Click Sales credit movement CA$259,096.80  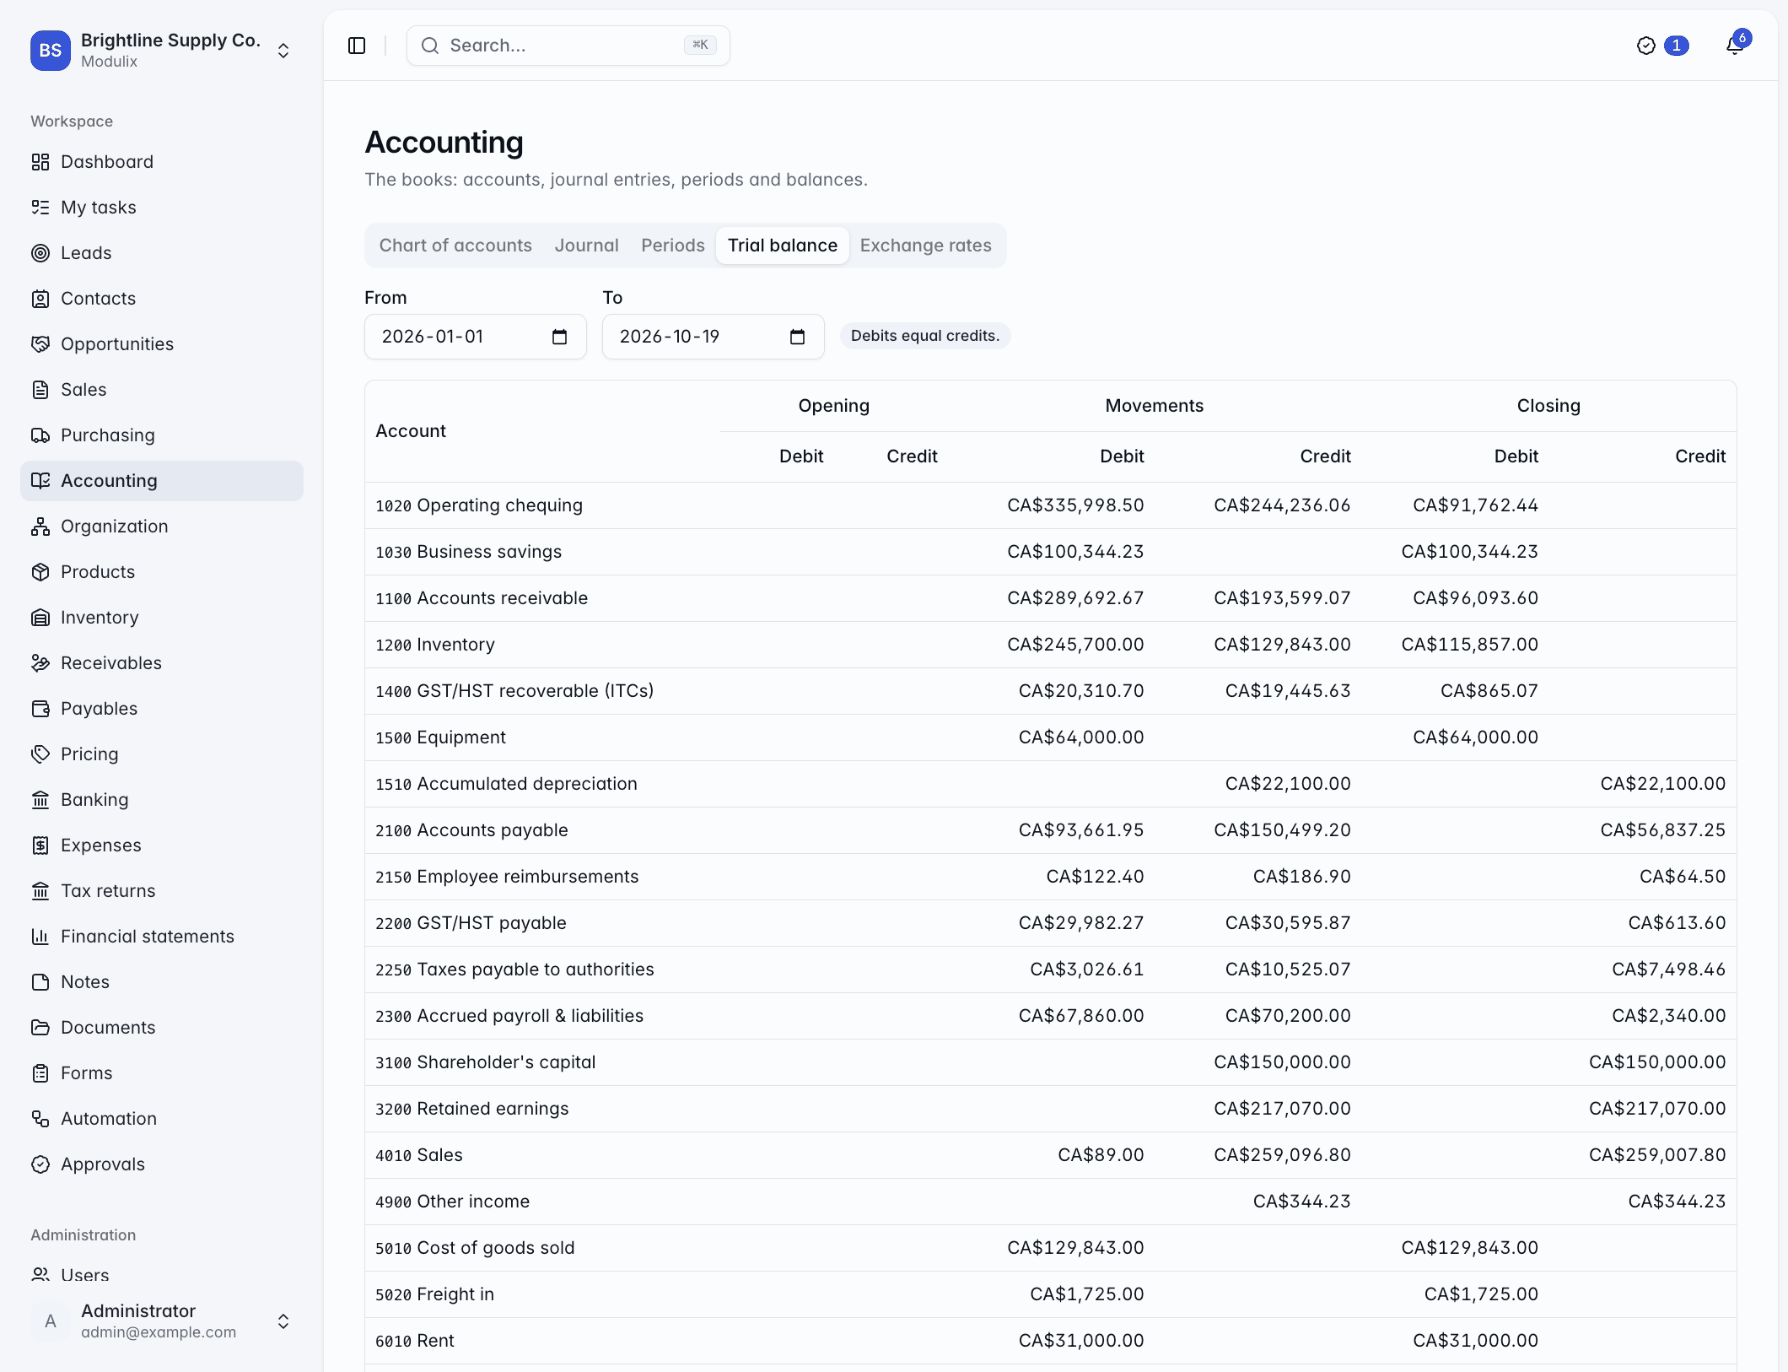[1282, 1155]
